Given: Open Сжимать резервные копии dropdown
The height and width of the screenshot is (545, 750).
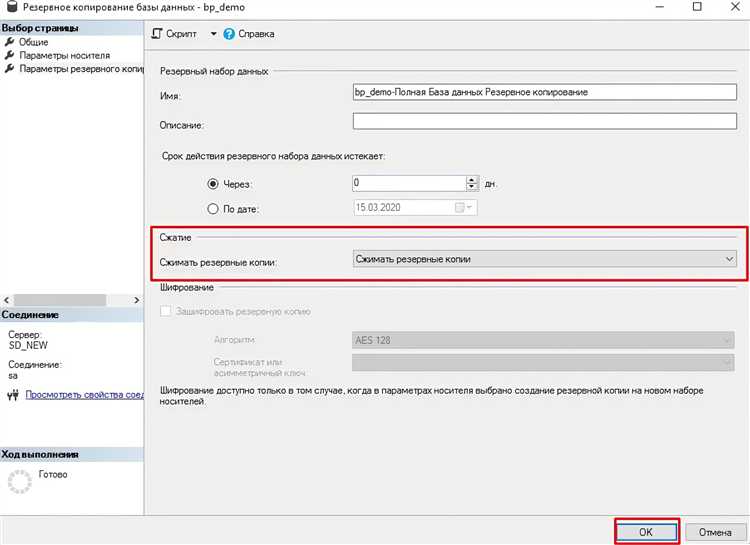Looking at the screenshot, I should pyautogui.click(x=728, y=259).
